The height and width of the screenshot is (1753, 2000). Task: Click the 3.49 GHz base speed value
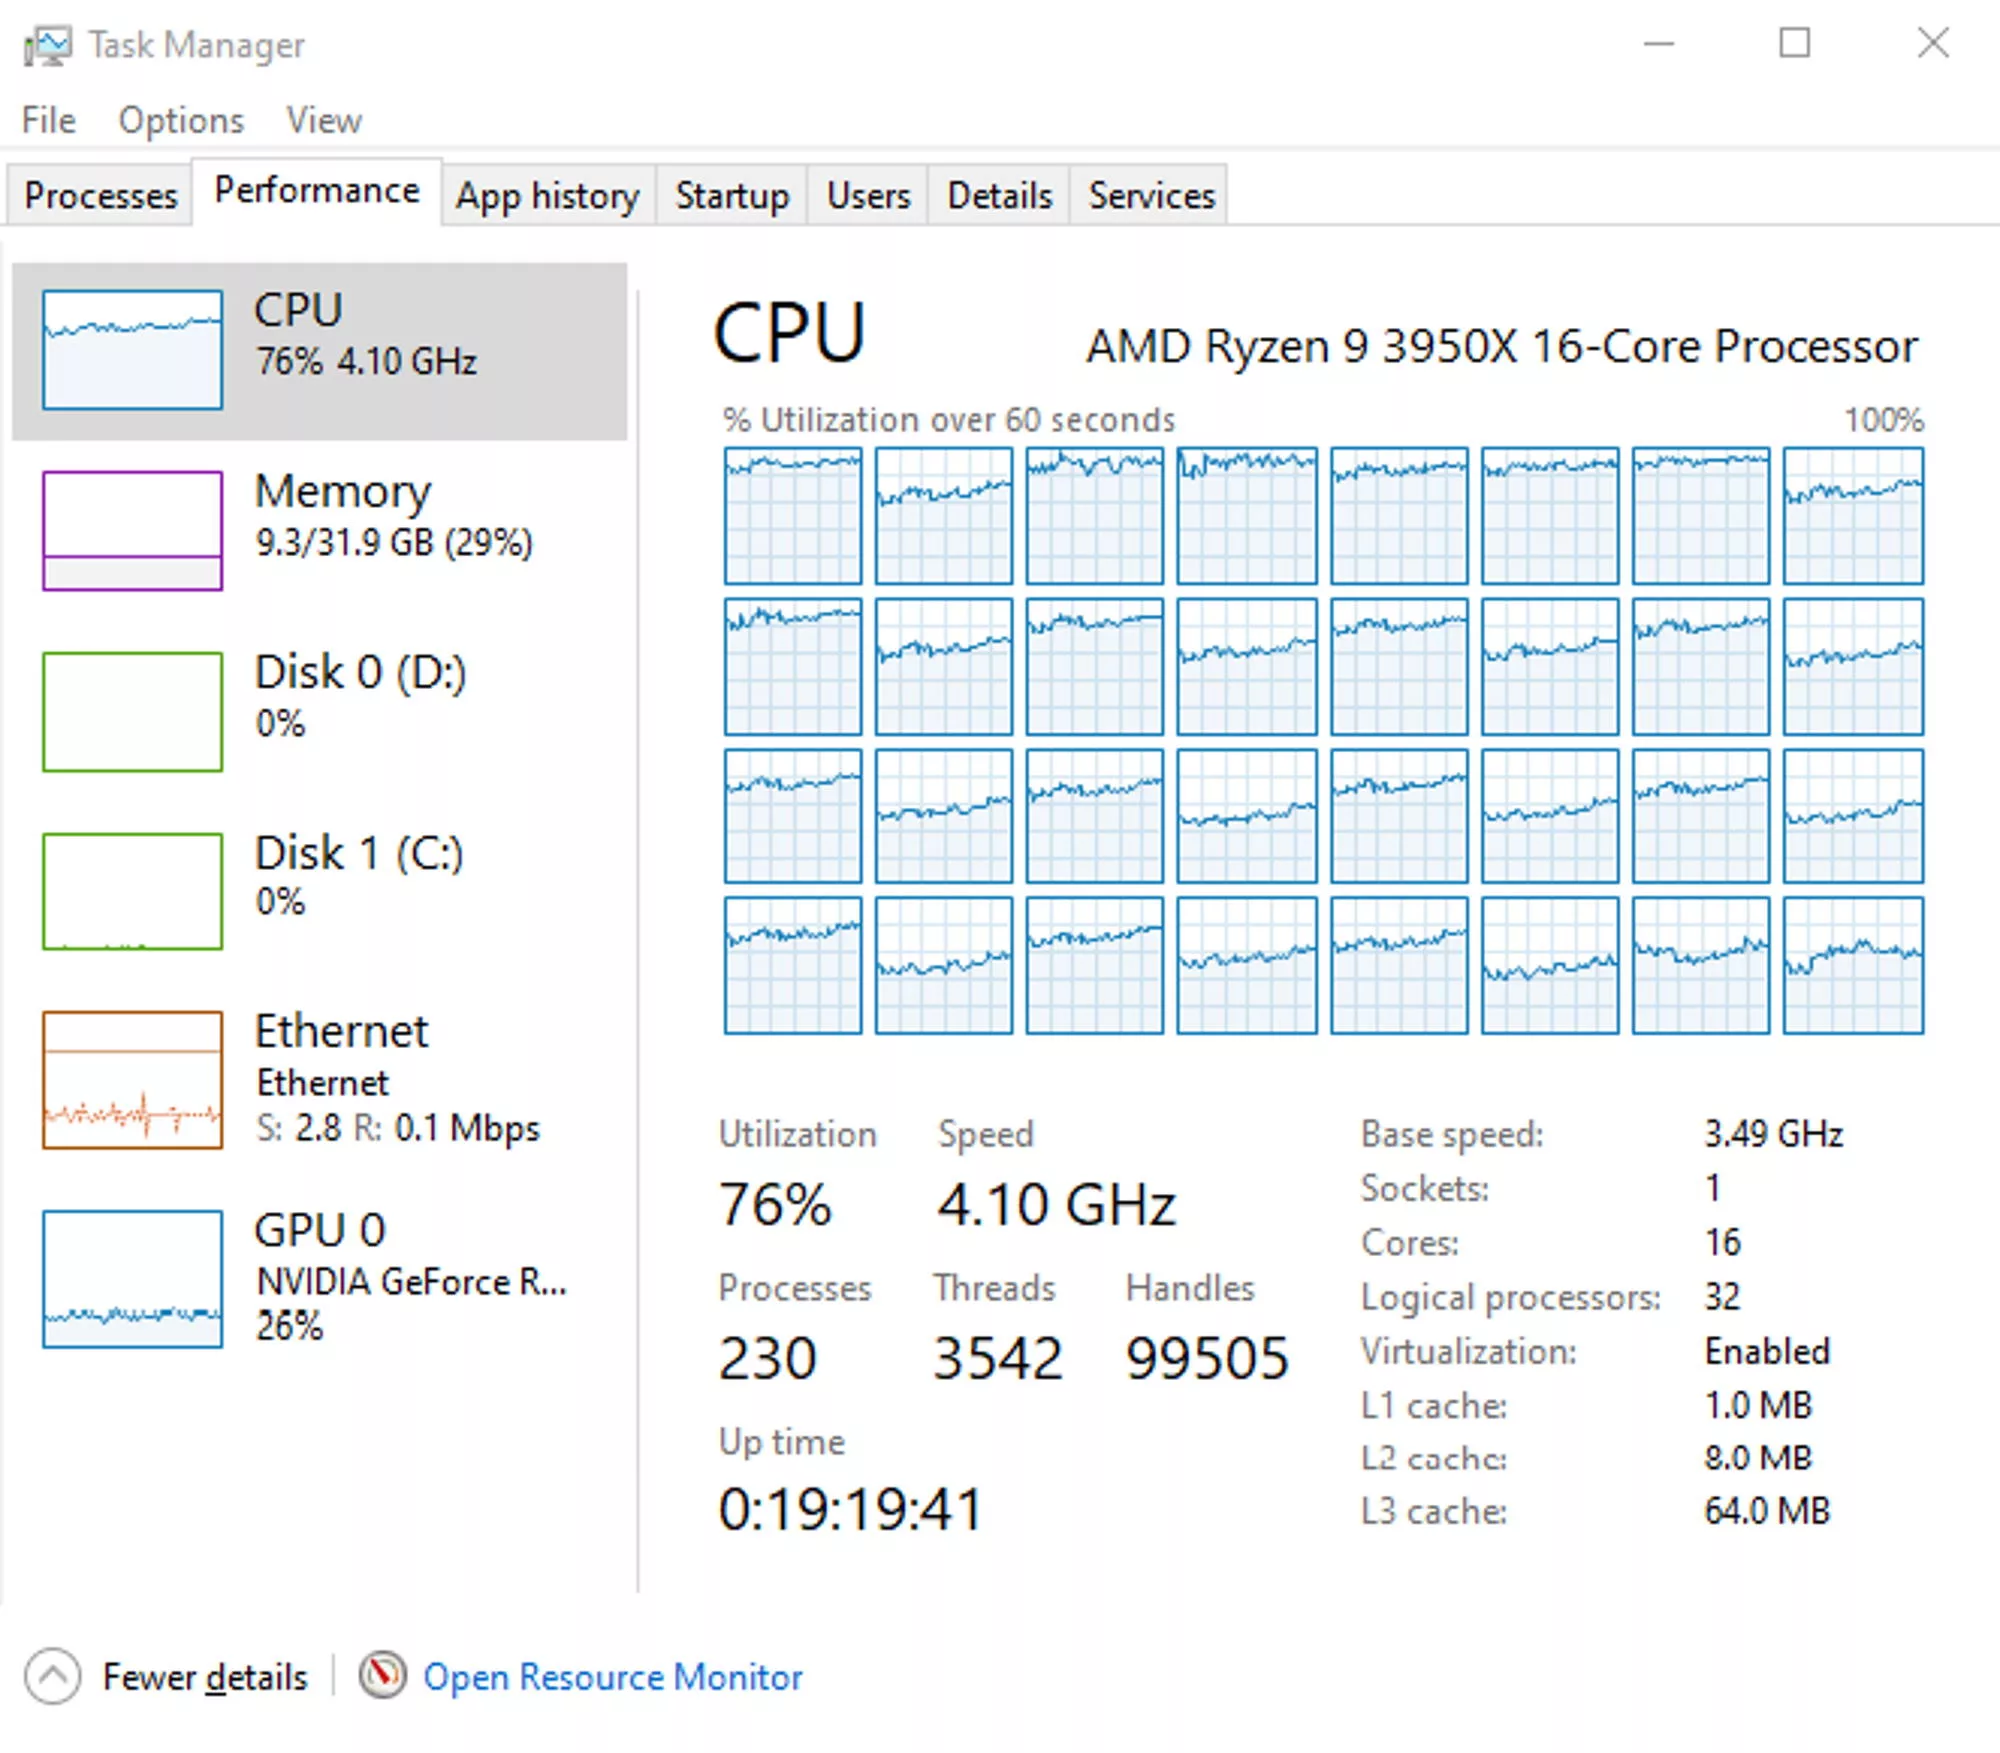point(1774,1134)
